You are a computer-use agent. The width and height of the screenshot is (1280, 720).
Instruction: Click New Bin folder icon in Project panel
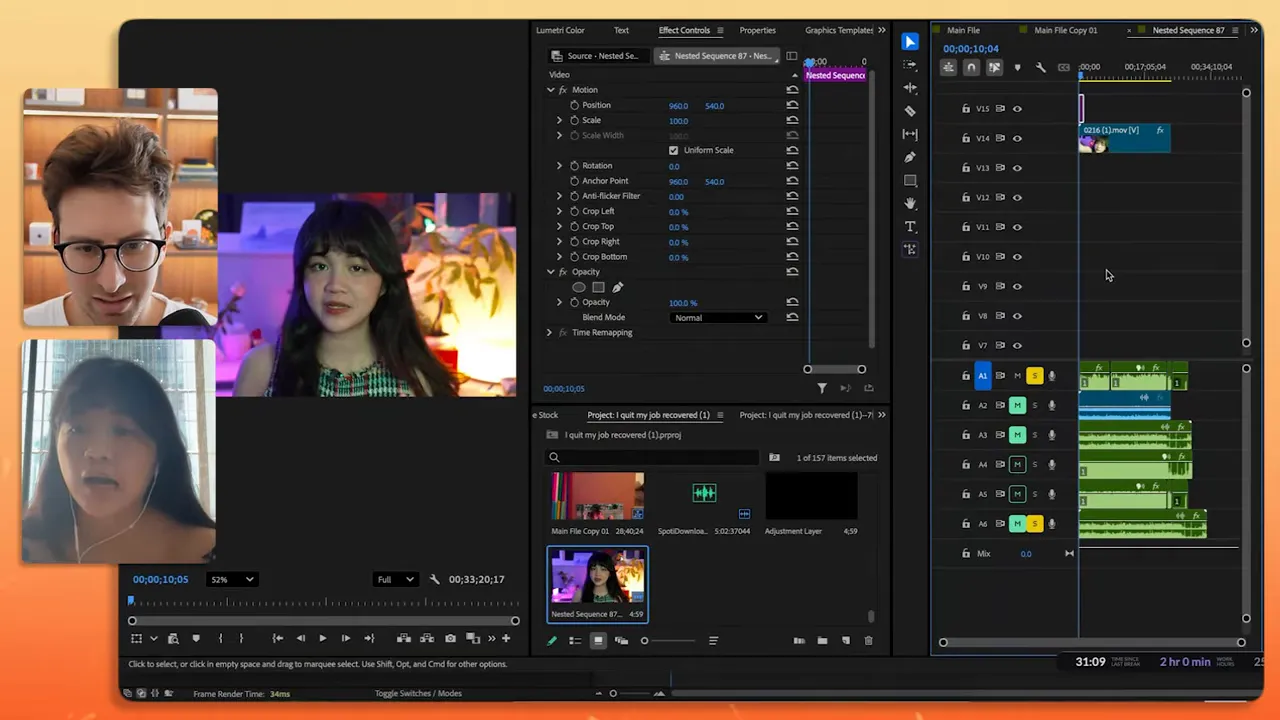point(822,640)
